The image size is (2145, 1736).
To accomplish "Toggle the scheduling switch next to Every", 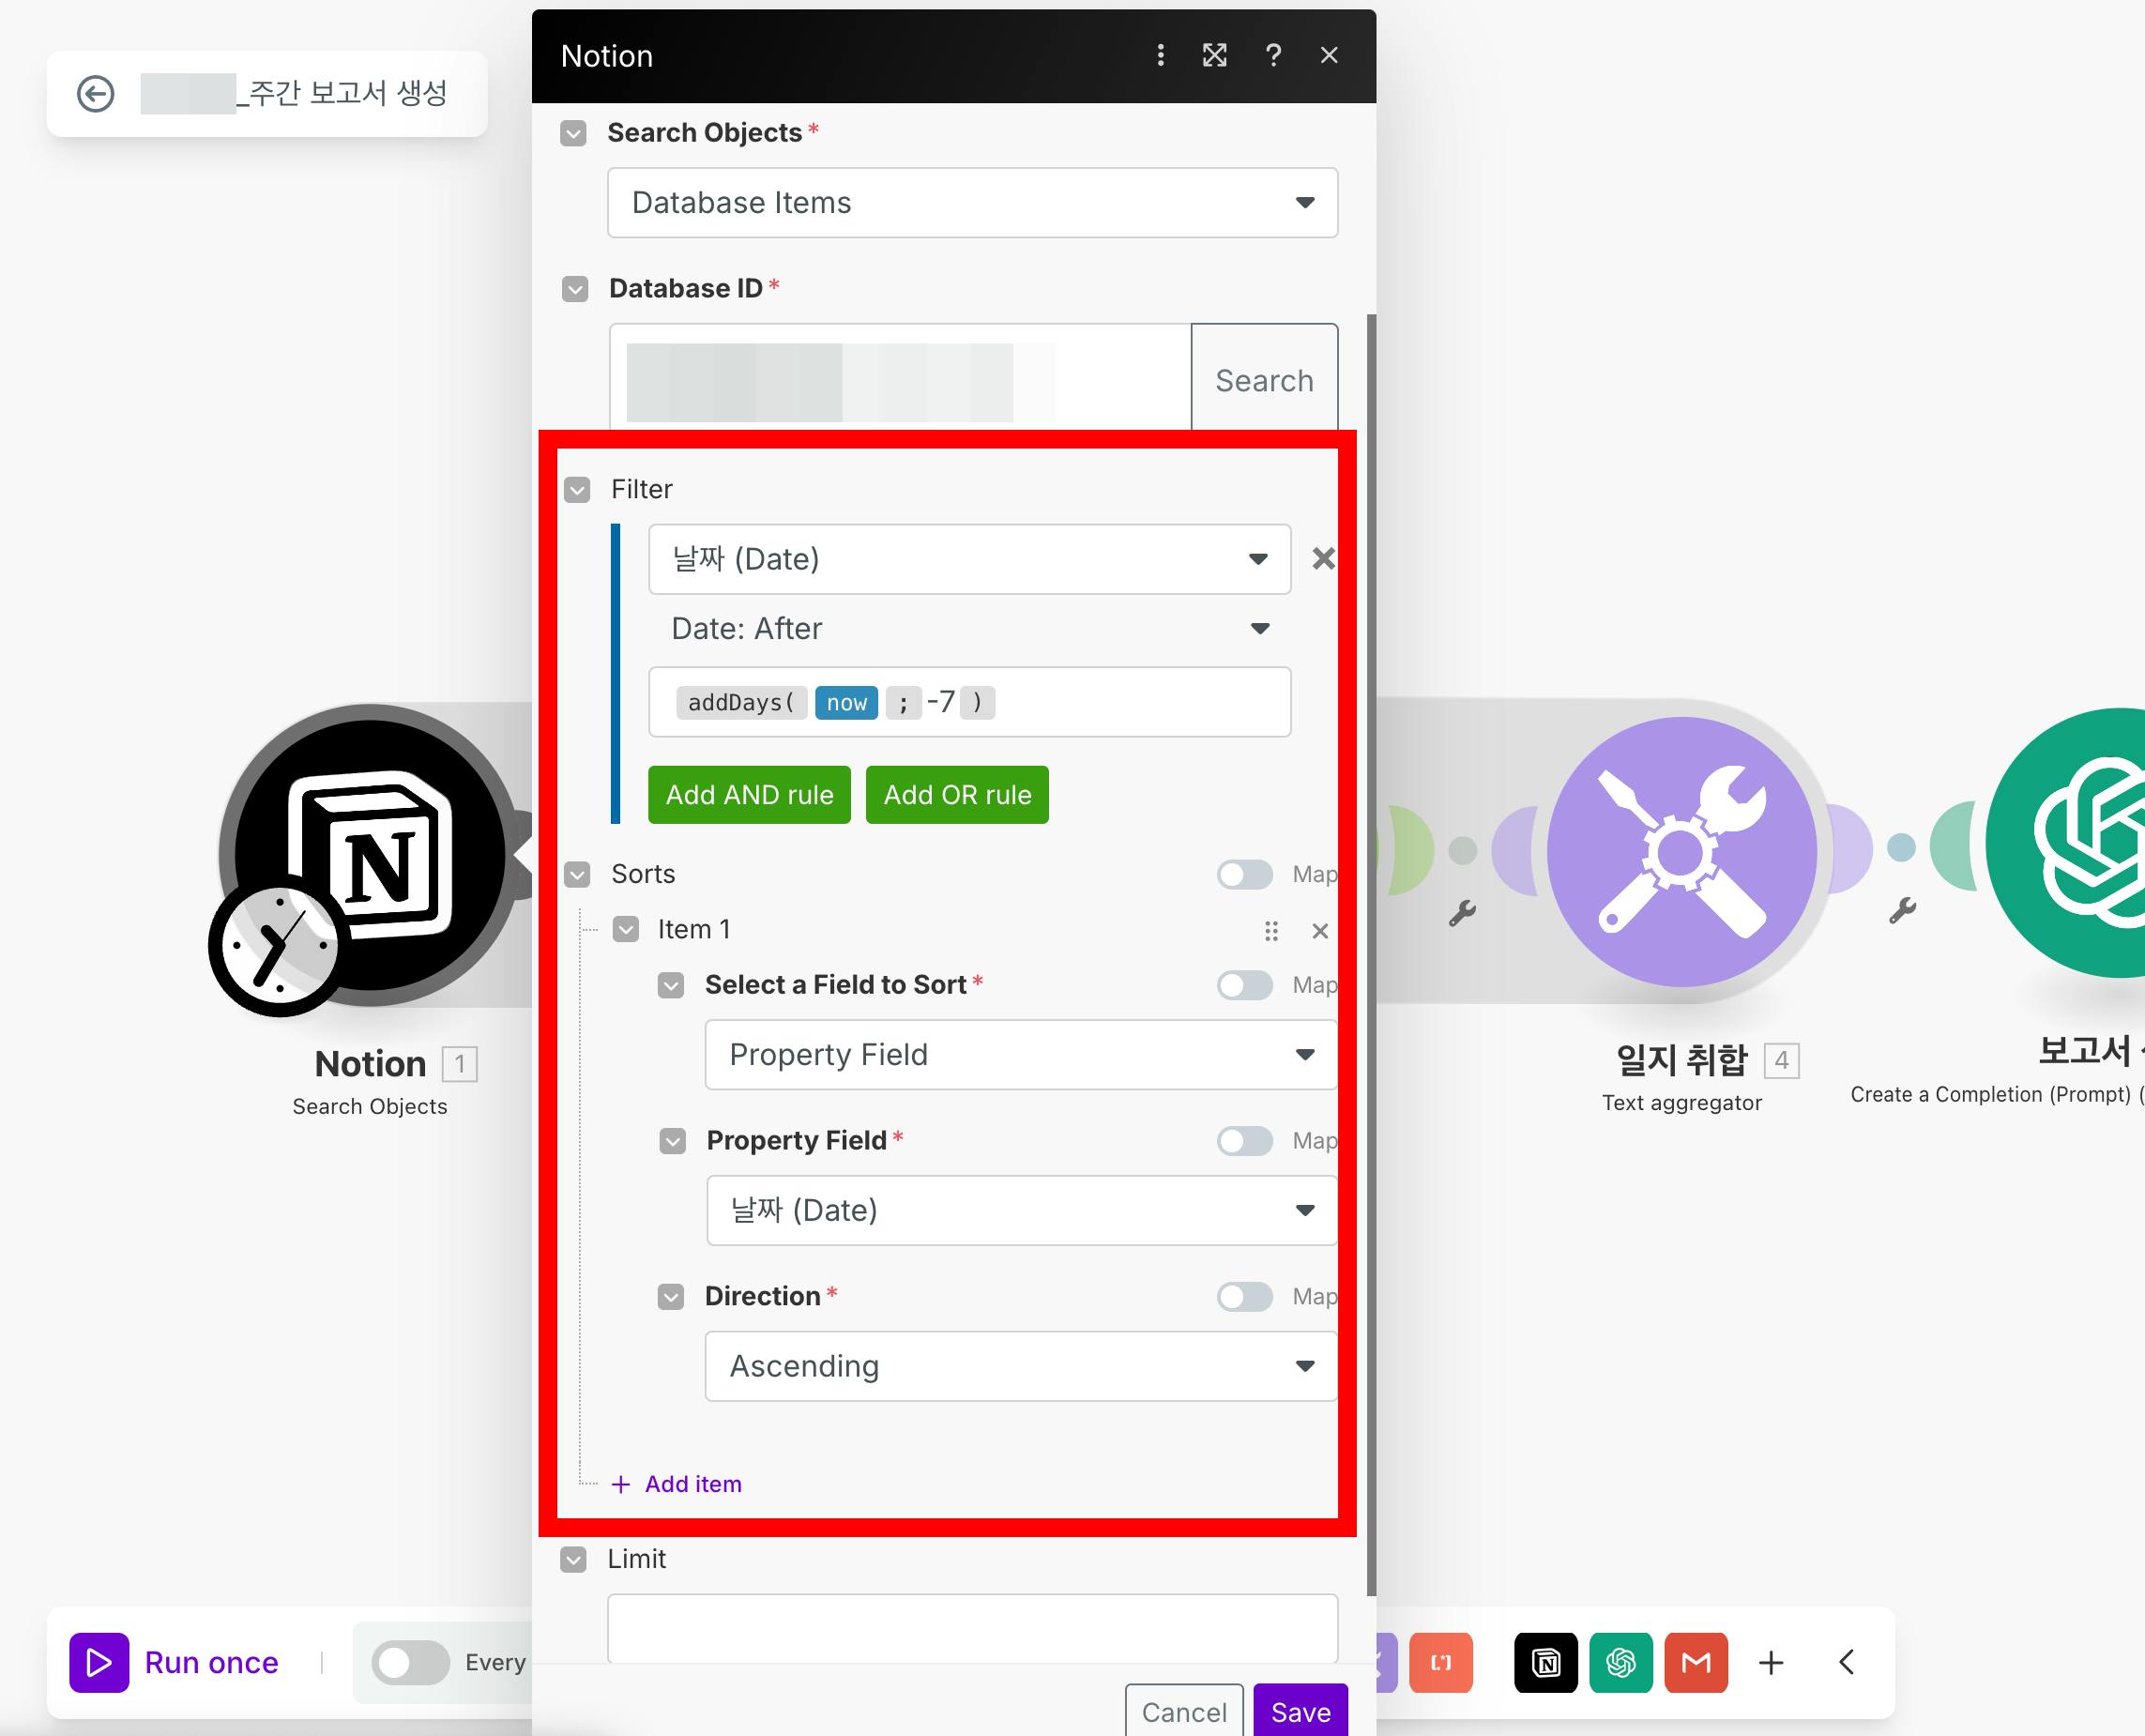I will coord(410,1662).
